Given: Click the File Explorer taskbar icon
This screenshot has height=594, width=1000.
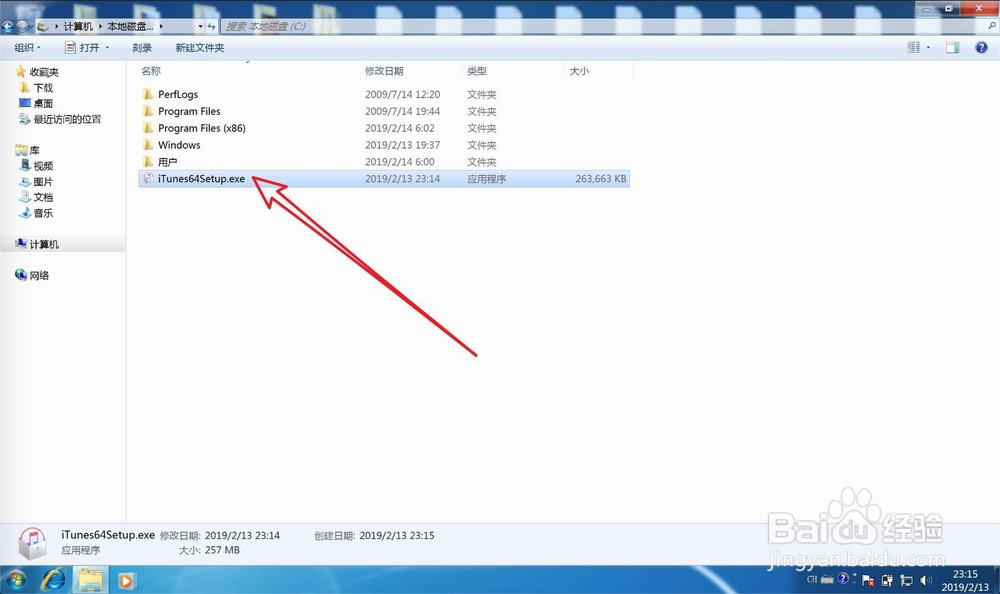Looking at the screenshot, I should point(91,580).
